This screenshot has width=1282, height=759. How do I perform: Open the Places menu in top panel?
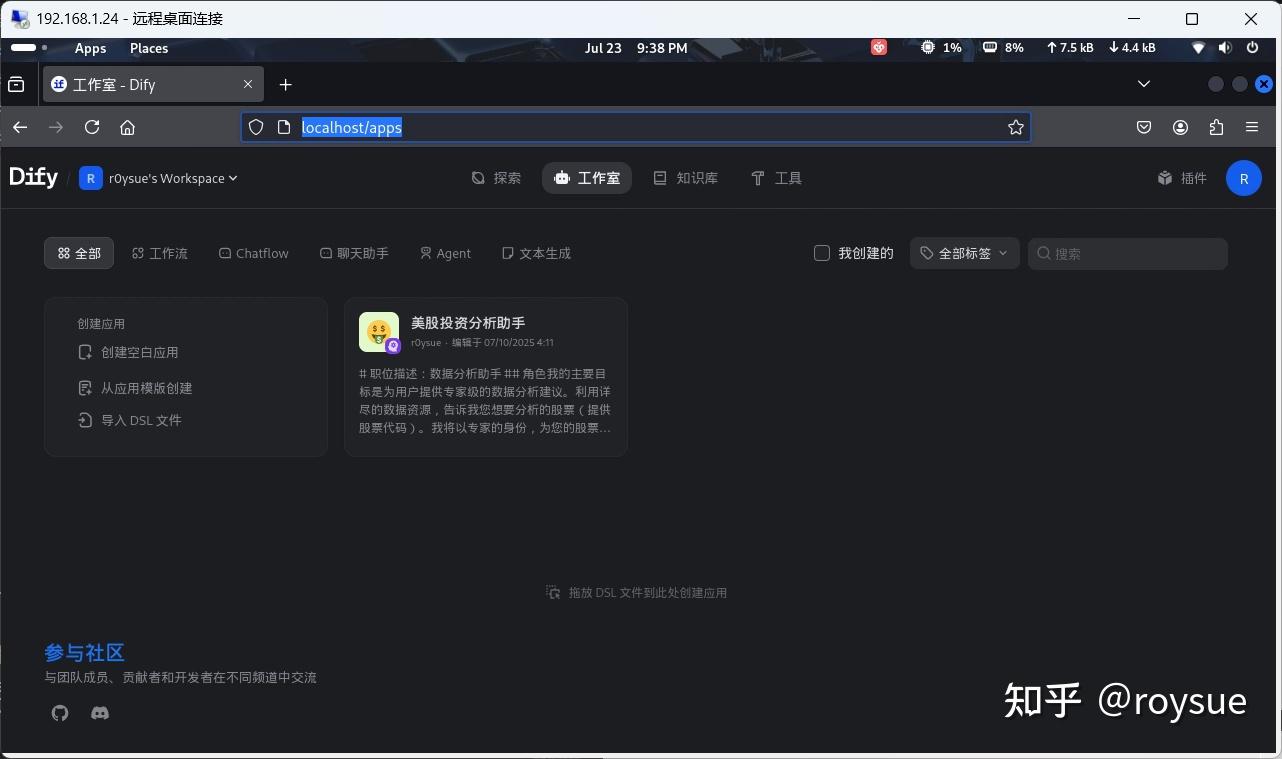point(149,47)
